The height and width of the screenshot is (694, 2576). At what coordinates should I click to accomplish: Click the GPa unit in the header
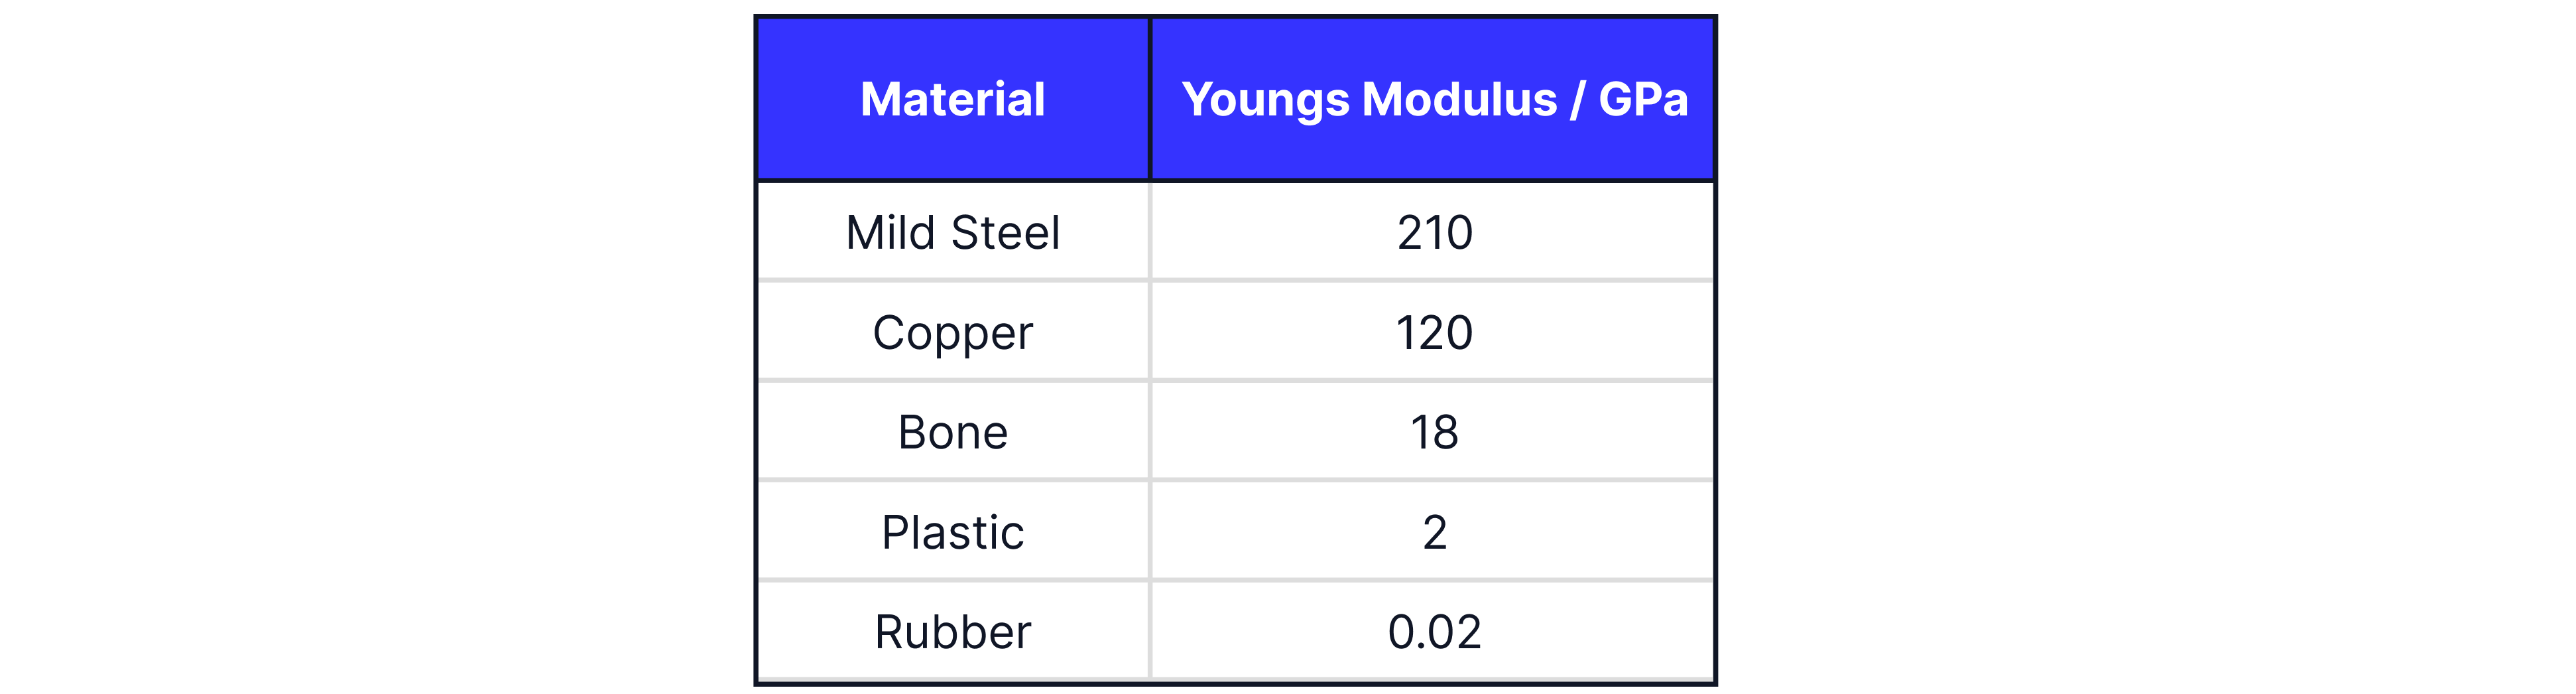1643,100
